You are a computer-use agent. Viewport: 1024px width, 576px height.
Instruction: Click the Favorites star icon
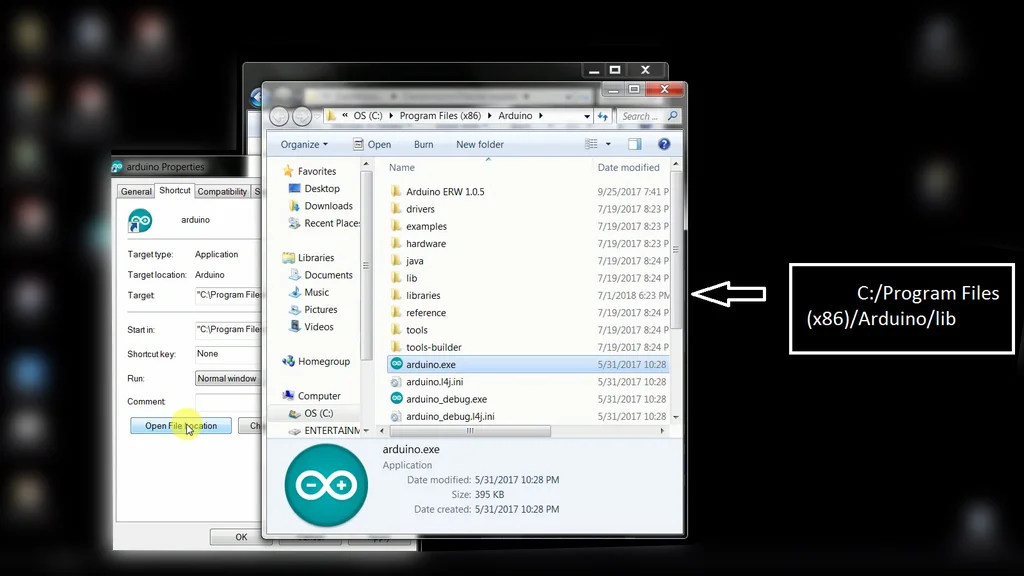point(288,171)
